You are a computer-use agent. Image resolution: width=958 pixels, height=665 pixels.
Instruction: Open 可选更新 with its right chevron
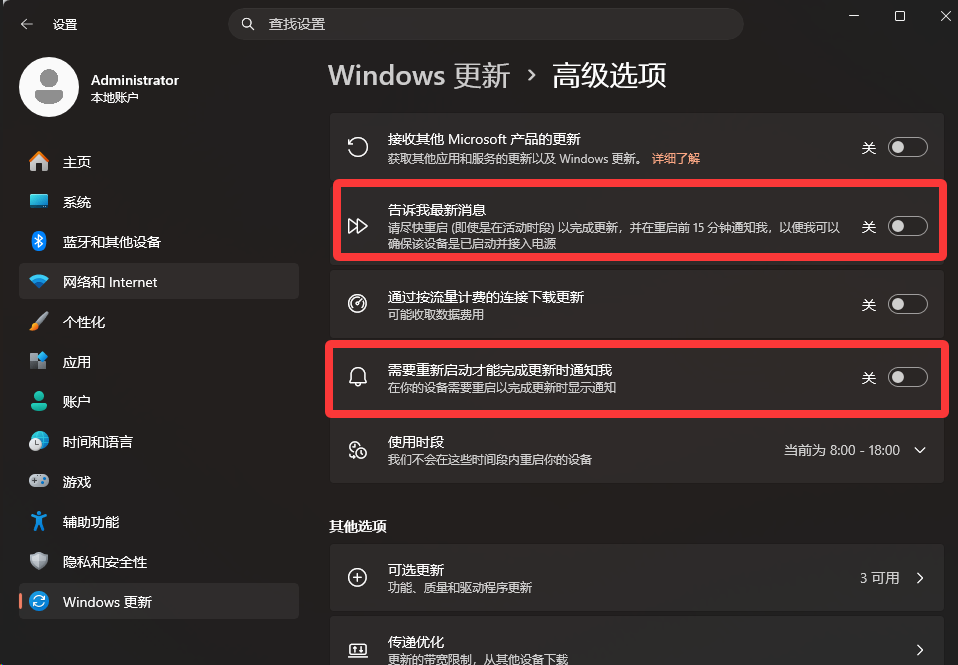pyautogui.click(x=920, y=578)
